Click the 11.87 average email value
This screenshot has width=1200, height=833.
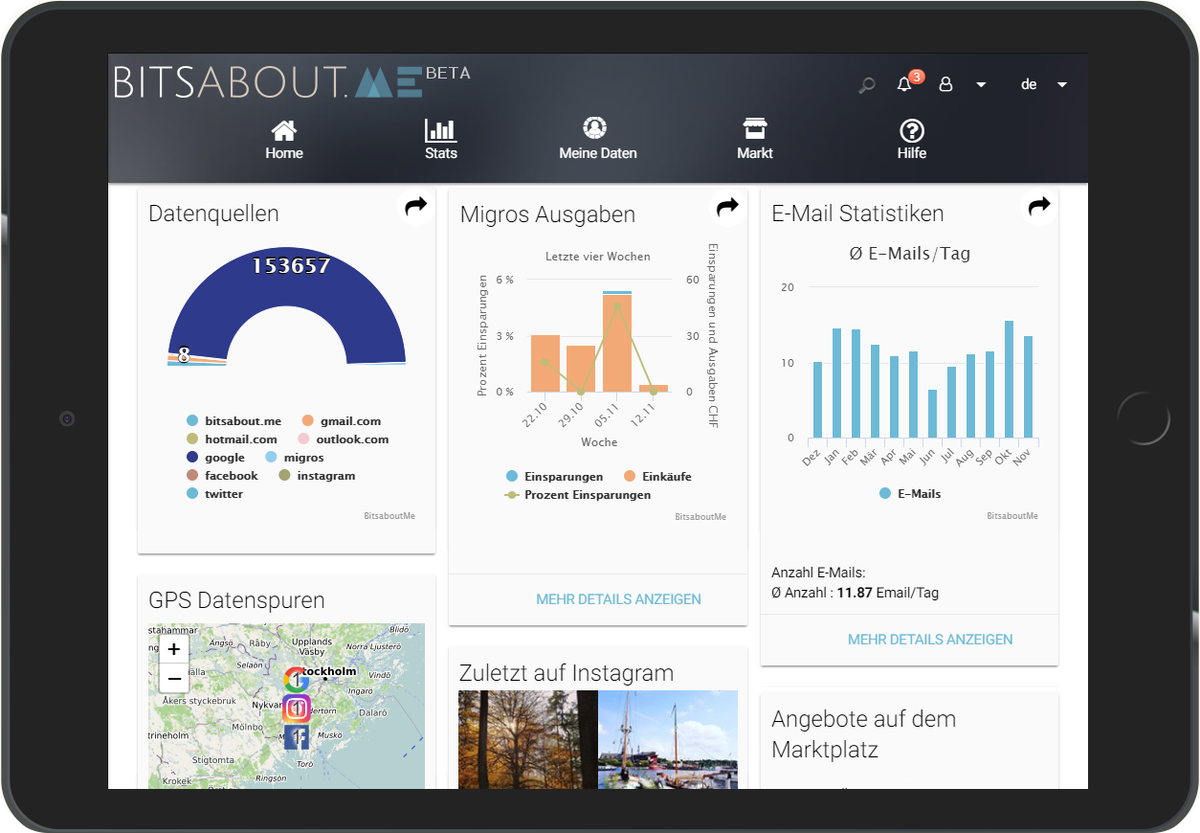855,593
